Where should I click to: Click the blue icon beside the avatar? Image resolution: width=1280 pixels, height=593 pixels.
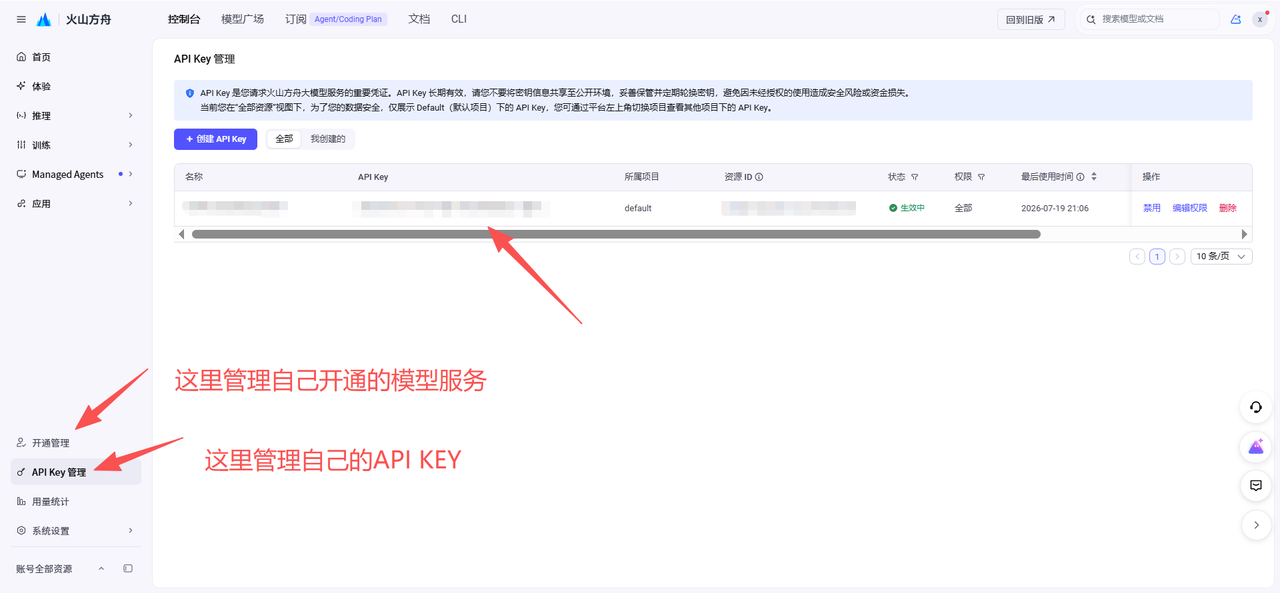pos(1236,19)
